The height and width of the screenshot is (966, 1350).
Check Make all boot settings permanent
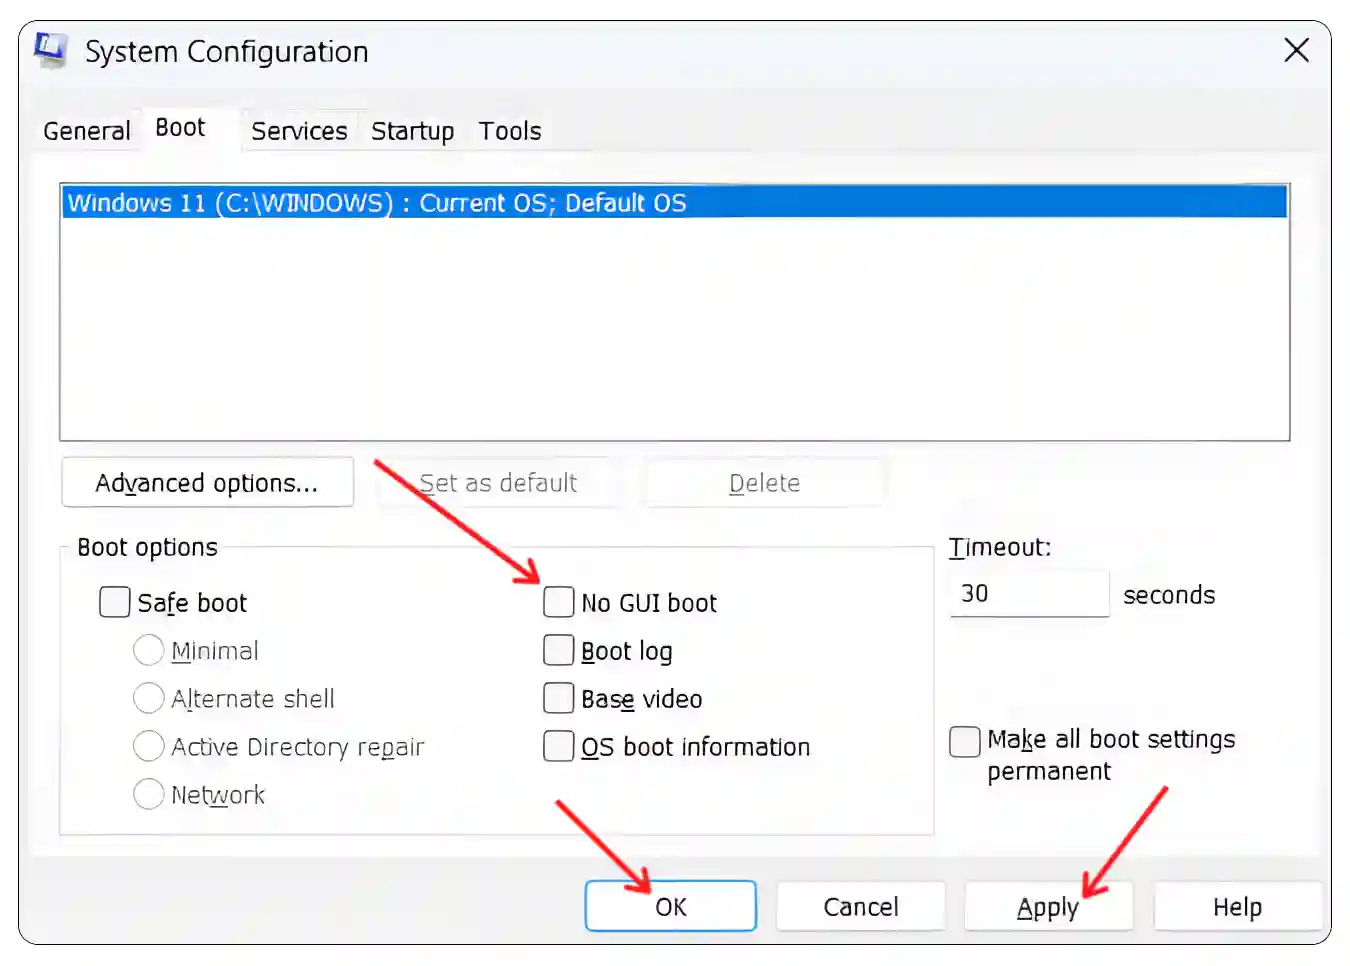[x=965, y=742]
